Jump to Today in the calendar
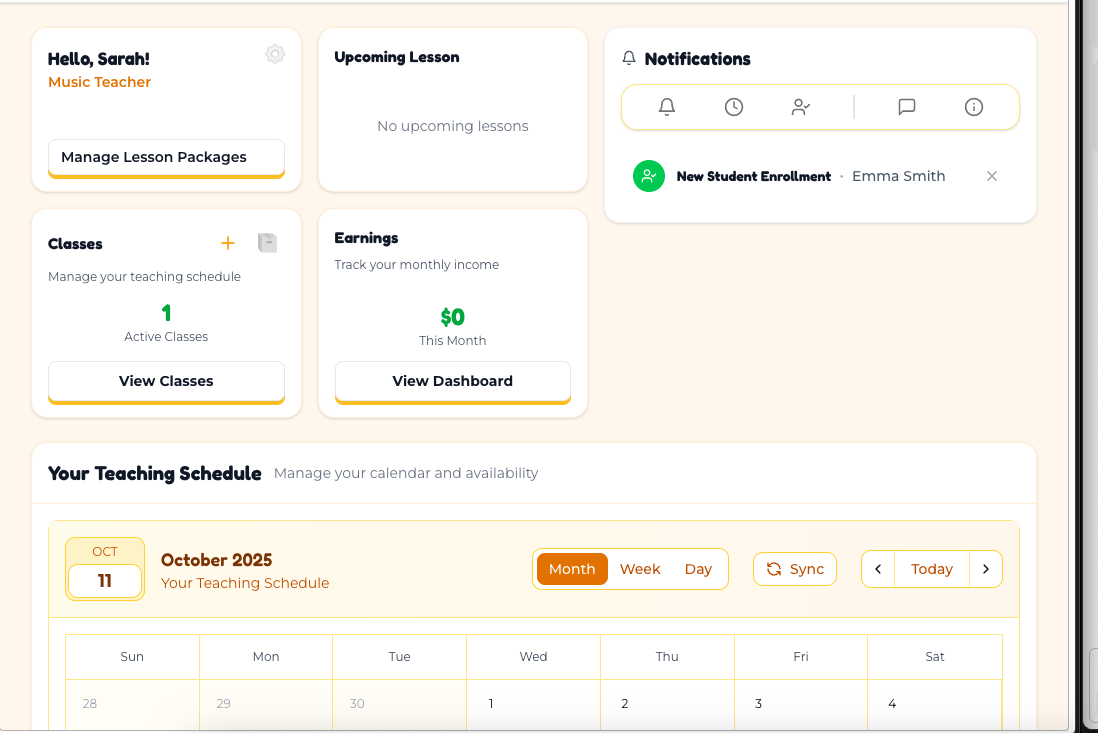The width and height of the screenshot is (1098, 733). pyautogui.click(x=932, y=569)
